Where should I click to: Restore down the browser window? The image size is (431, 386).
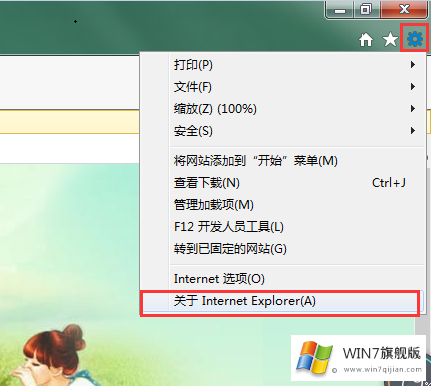click(x=366, y=9)
